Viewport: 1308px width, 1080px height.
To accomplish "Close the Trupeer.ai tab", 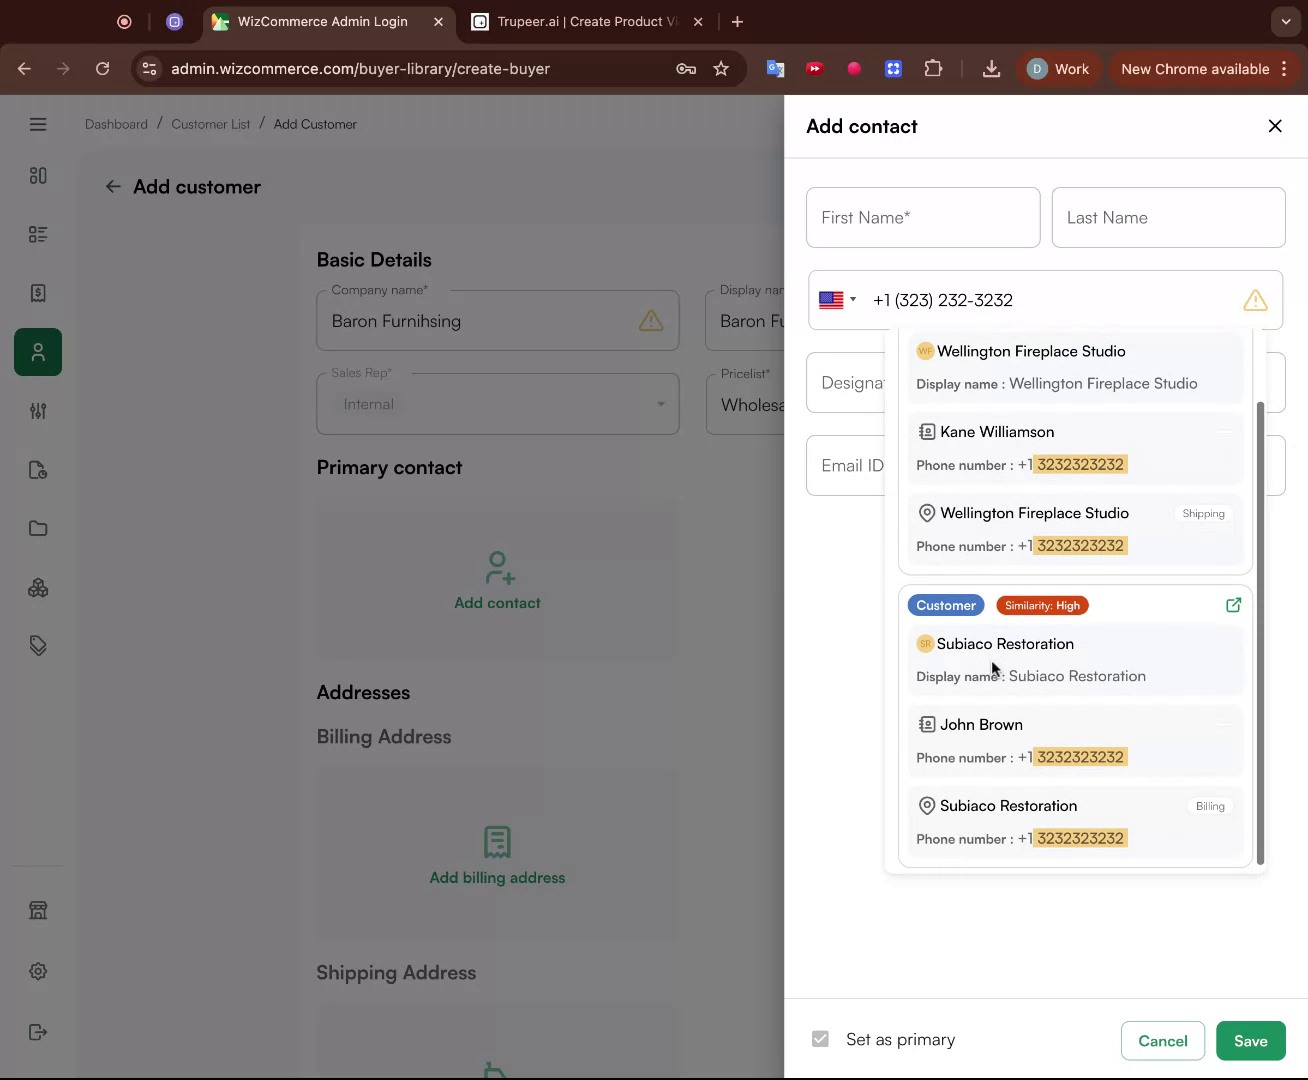I will tap(698, 21).
